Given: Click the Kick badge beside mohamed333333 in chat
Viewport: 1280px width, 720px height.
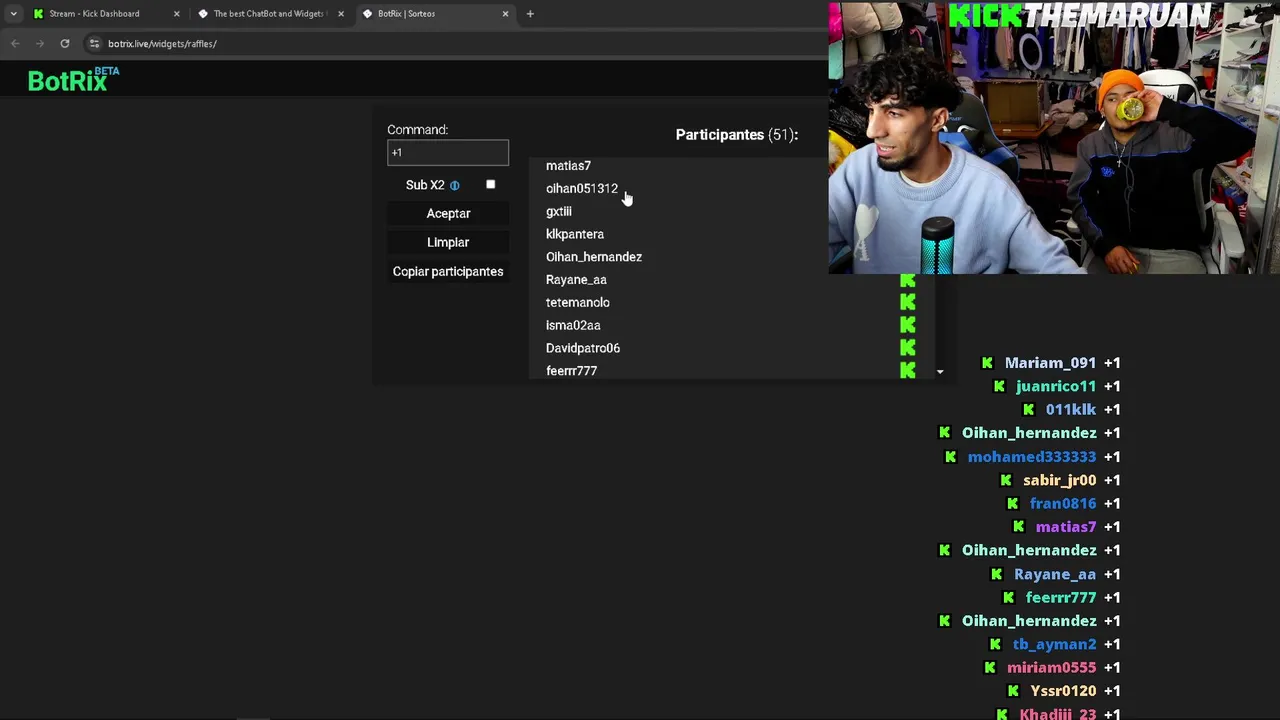Looking at the screenshot, I should click(951, 457).
